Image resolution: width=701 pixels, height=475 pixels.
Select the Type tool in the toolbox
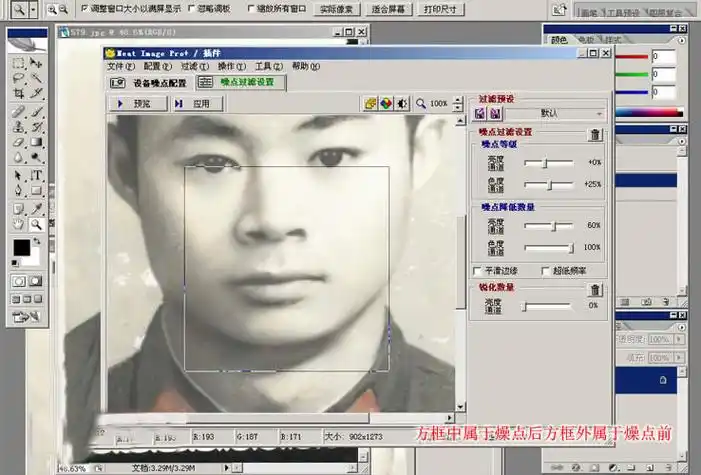[36, 176]
